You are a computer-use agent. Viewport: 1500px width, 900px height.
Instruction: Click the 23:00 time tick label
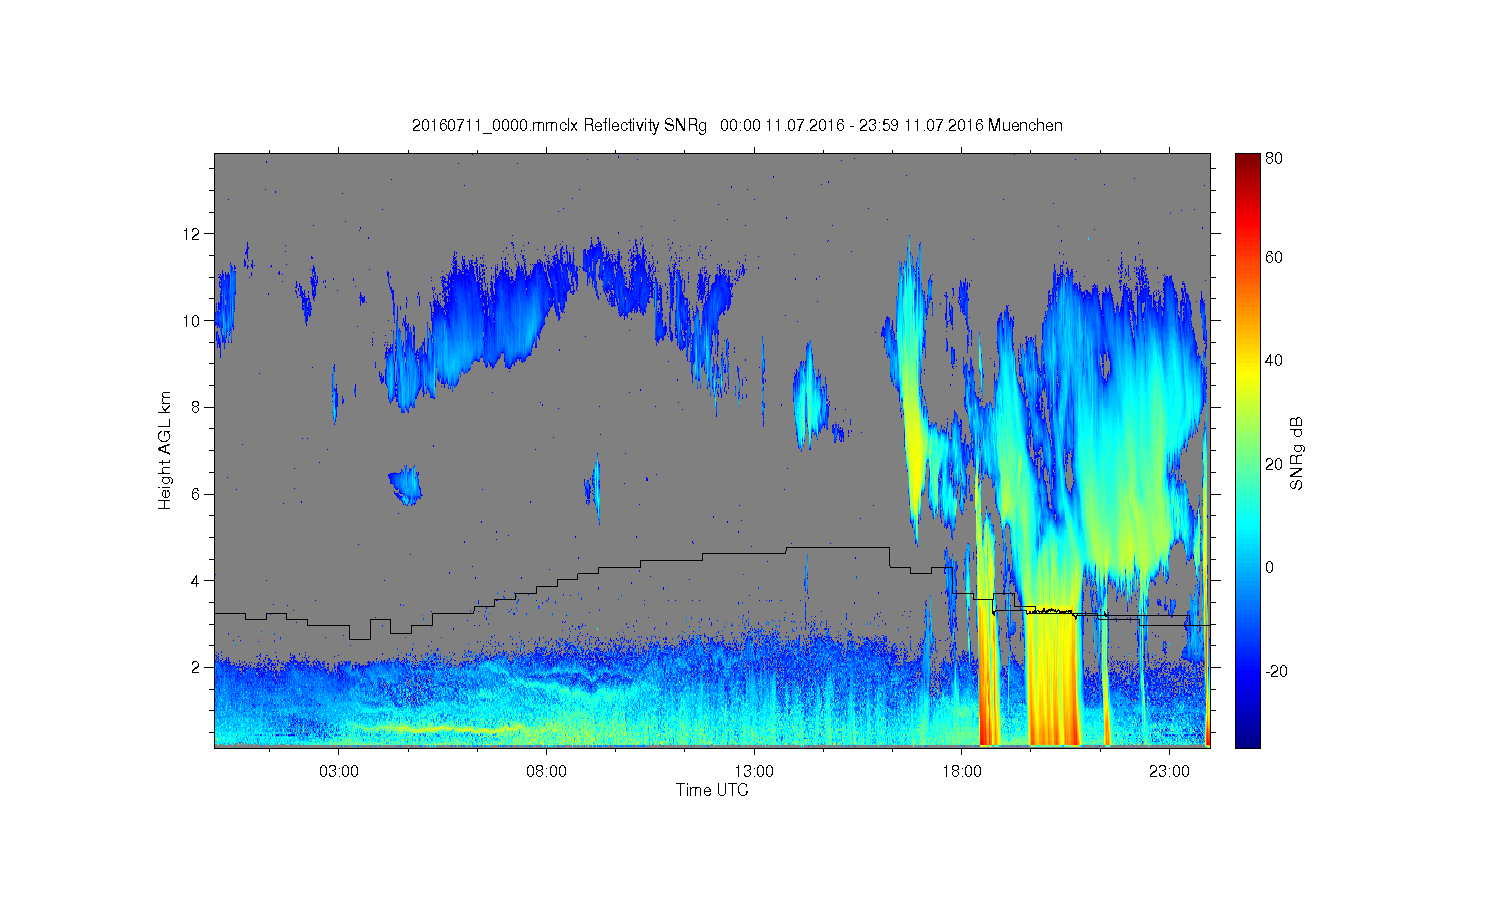1169,772
